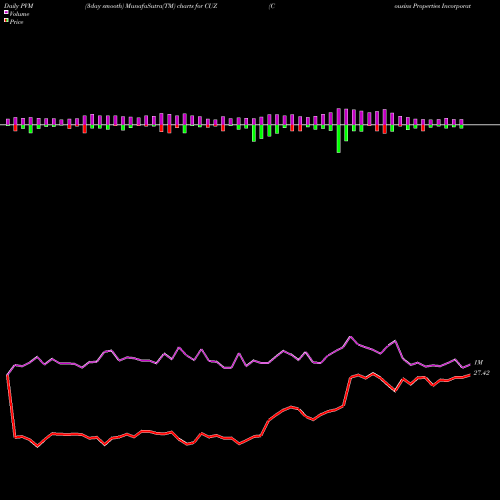The height and width of the screenshot is (500, 500).
Task: Click the 1M volume value label
Action: click(478, 362)
